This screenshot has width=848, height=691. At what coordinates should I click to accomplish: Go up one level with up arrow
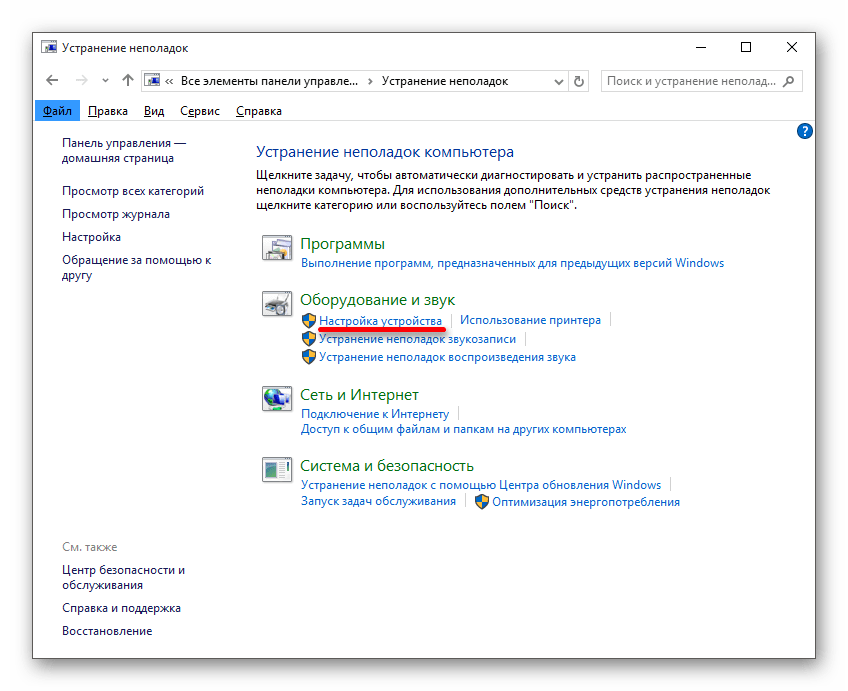click(127, 81)
